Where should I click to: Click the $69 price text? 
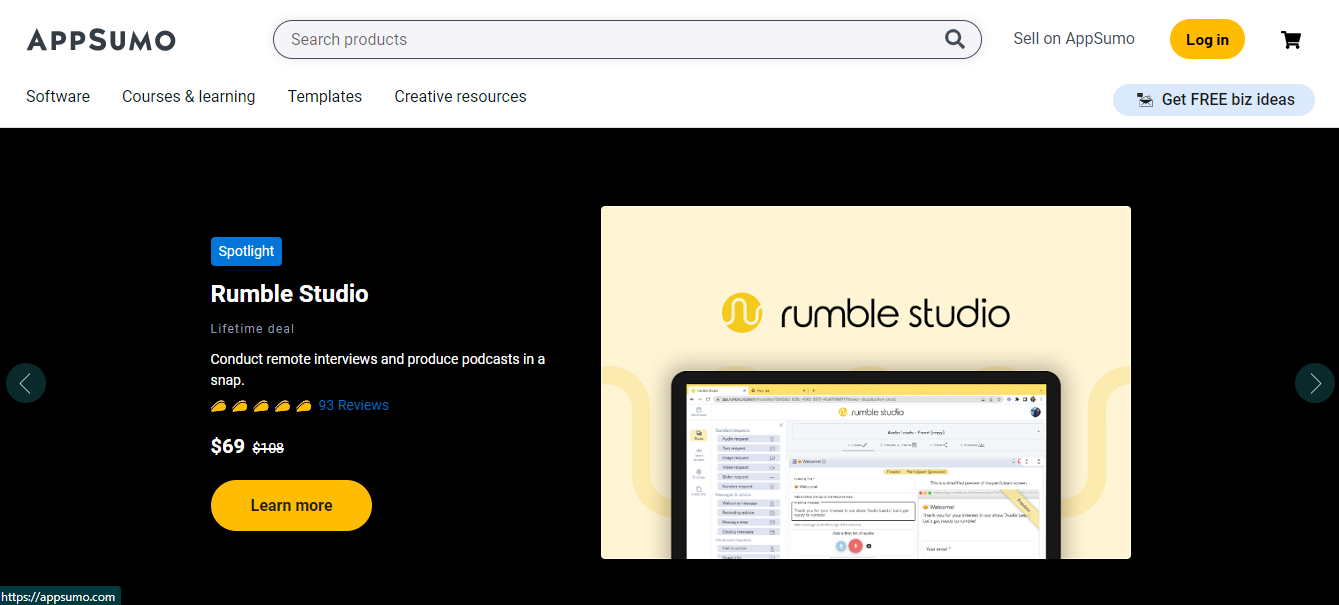[x=228, y=446]
